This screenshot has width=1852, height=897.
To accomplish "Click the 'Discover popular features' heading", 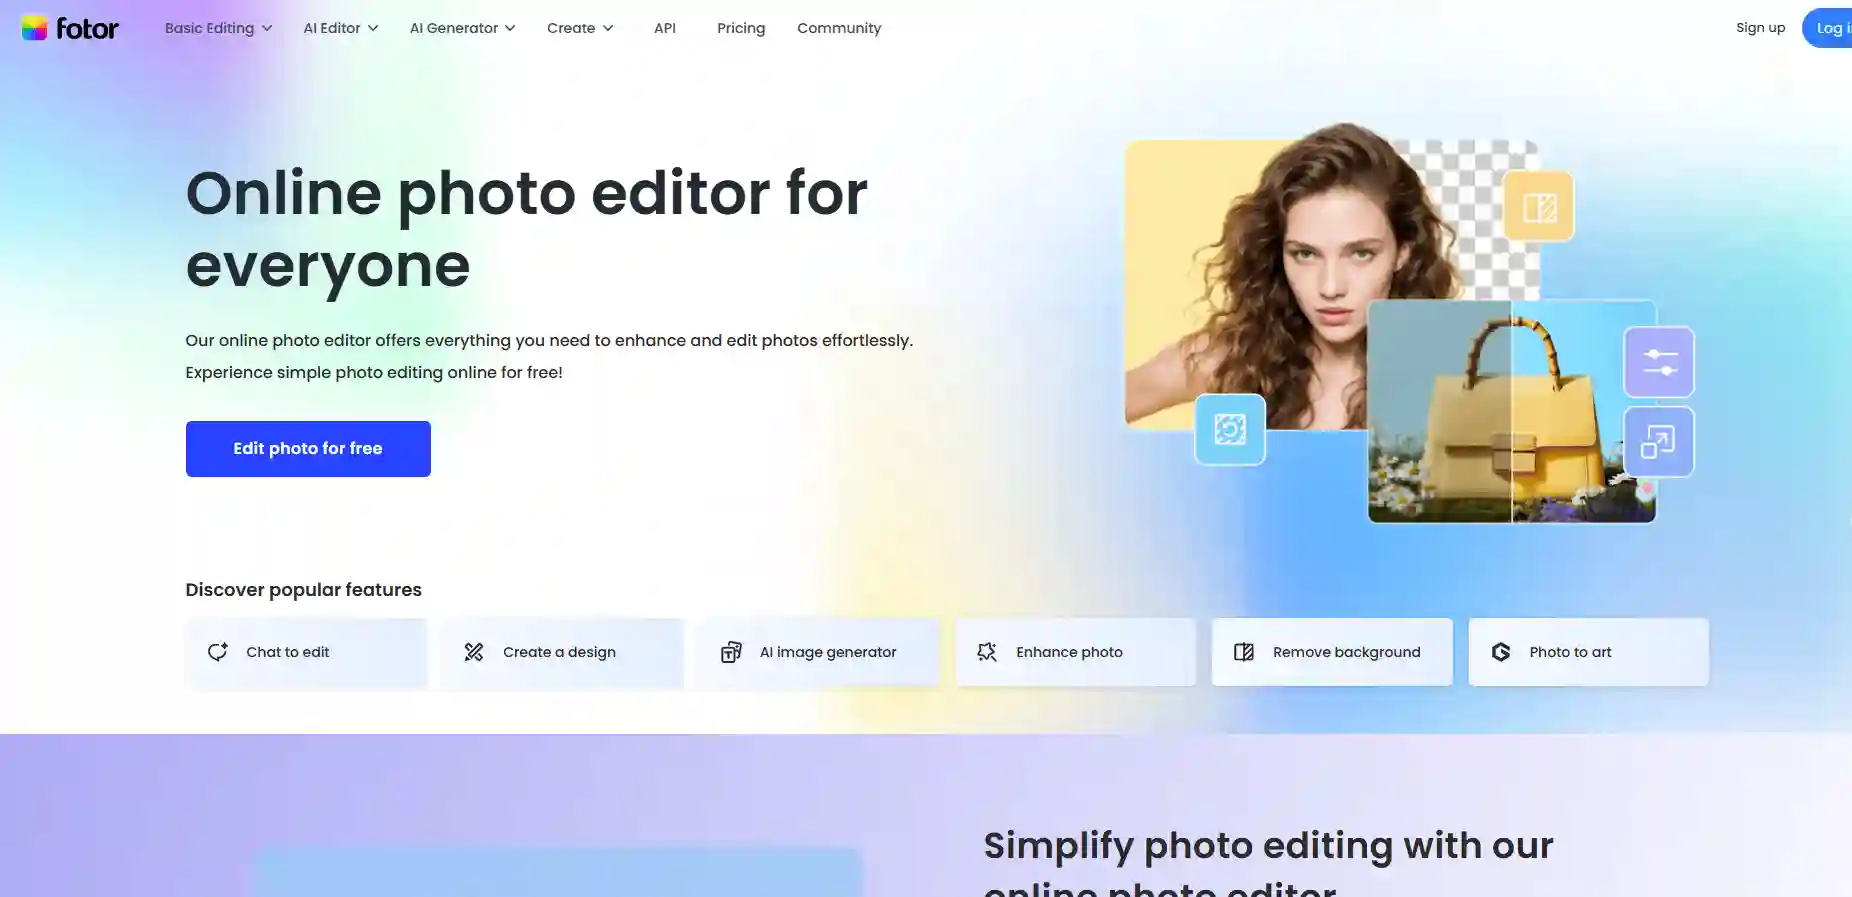I will tap(304, 590).
